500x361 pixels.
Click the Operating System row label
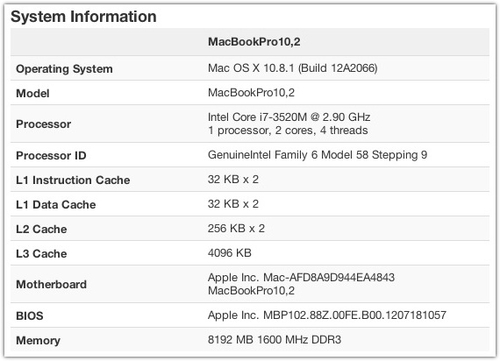click(64, 69)
